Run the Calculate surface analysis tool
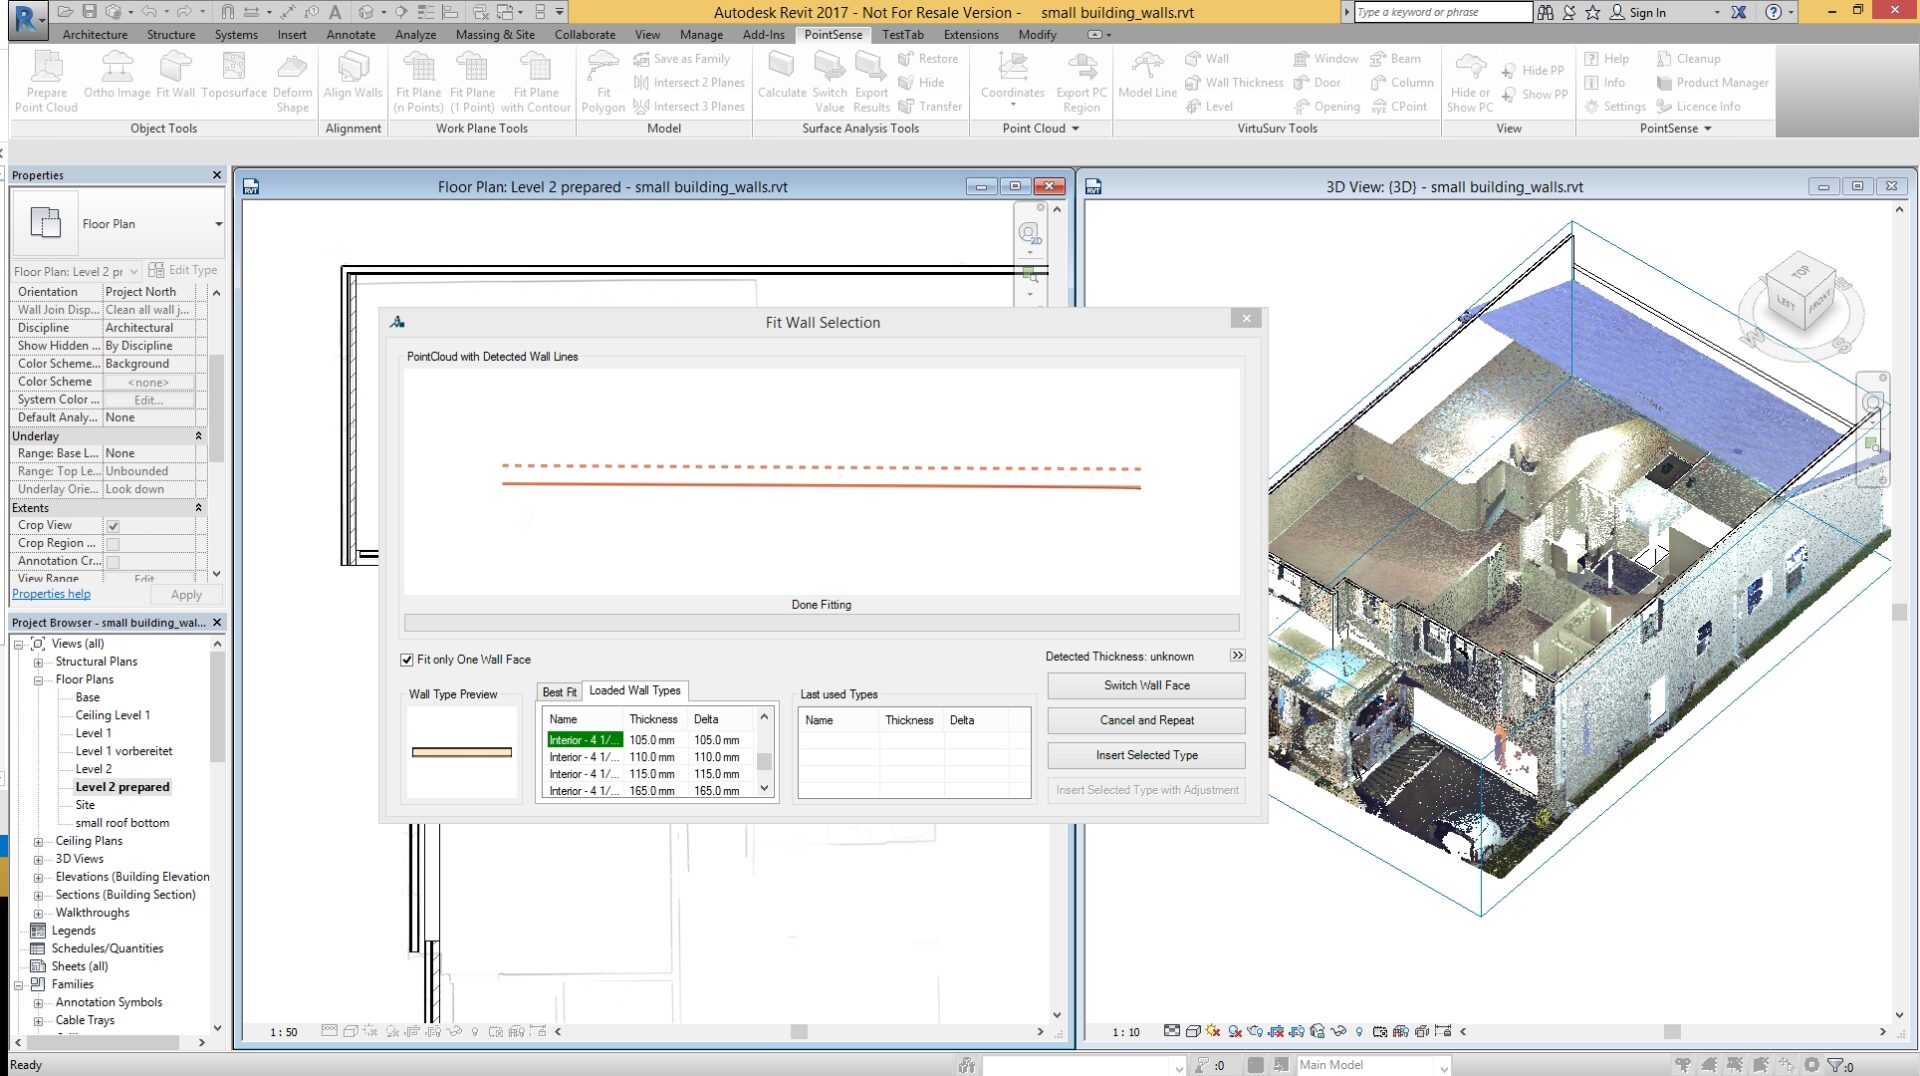This screenshot has height=1076, width=1920. (782, 76)
